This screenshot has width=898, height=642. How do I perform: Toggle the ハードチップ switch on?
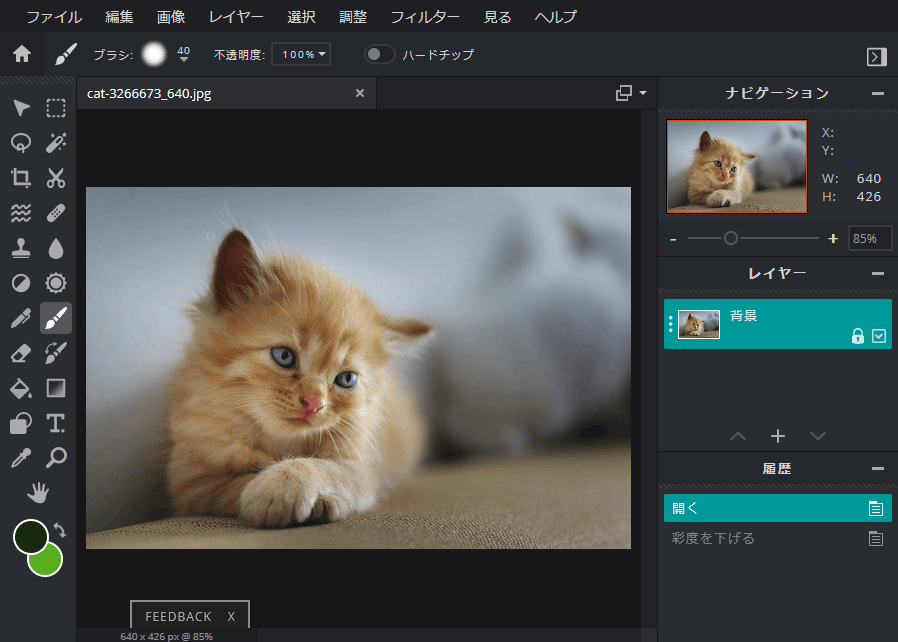tap(380, 56)
